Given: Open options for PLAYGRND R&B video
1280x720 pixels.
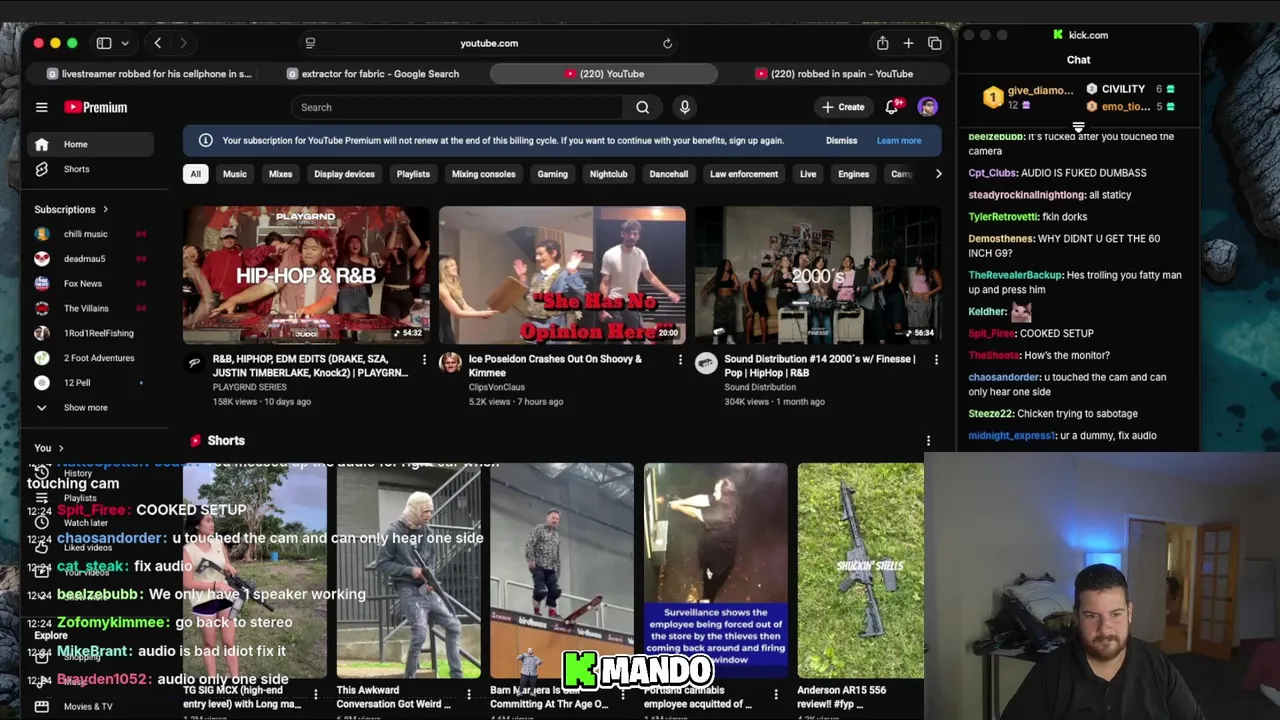Looking at the screenshot, I should pyautogui.click(x=424, y=360).
